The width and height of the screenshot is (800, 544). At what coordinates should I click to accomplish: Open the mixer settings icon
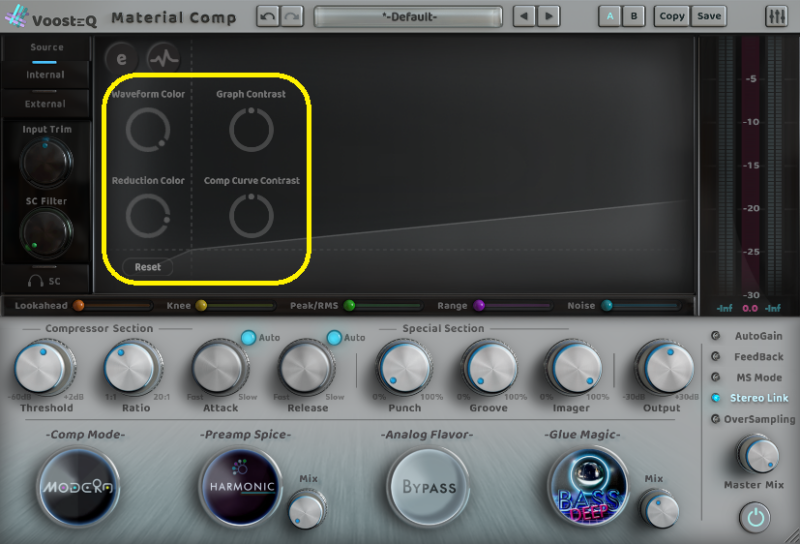pos(776,17)
